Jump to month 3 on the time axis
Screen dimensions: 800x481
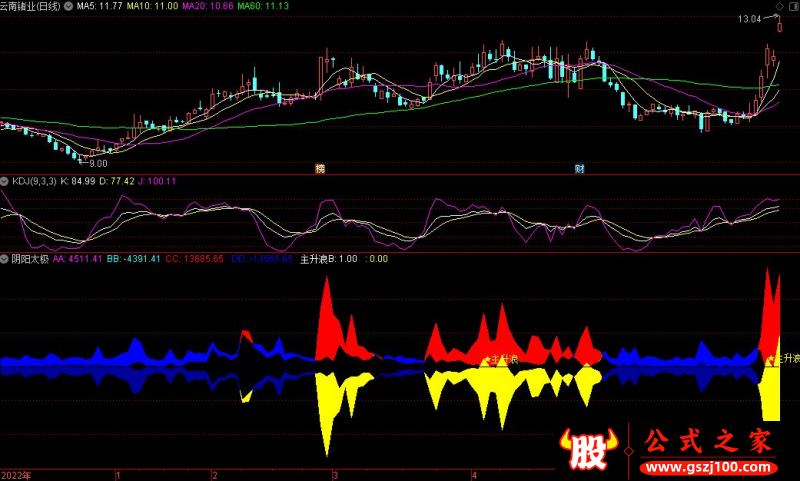(x=335, y=475)
